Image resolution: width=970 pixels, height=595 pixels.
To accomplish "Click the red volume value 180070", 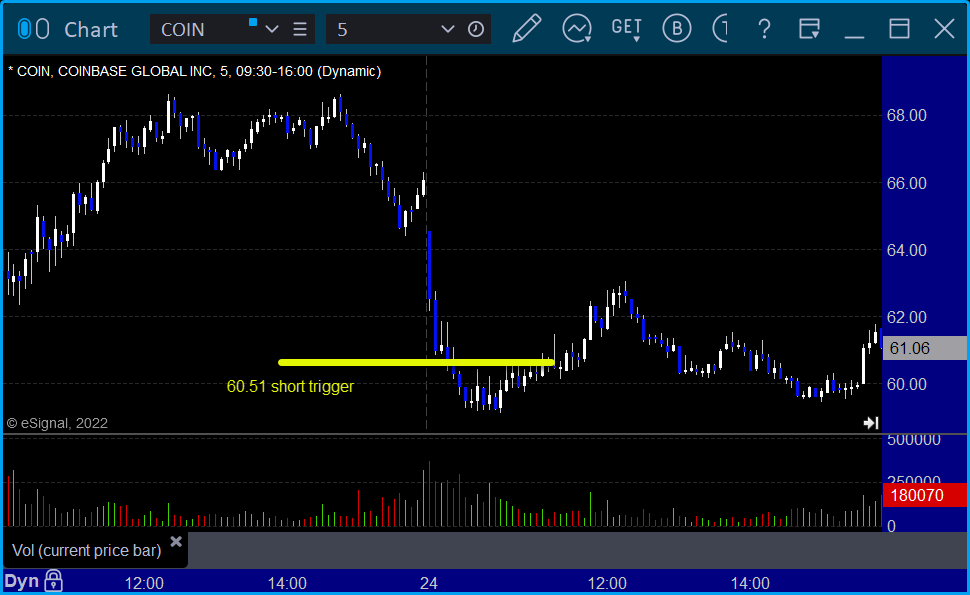I will click(924, 495).
